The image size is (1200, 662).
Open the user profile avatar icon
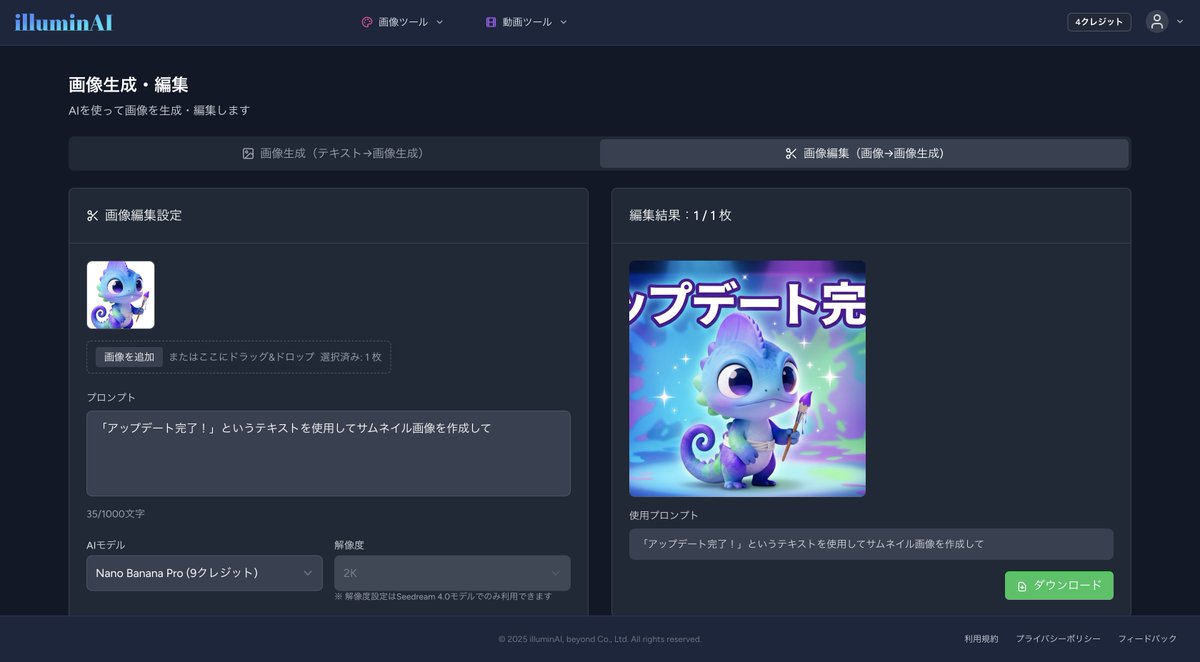(1157, 22)
